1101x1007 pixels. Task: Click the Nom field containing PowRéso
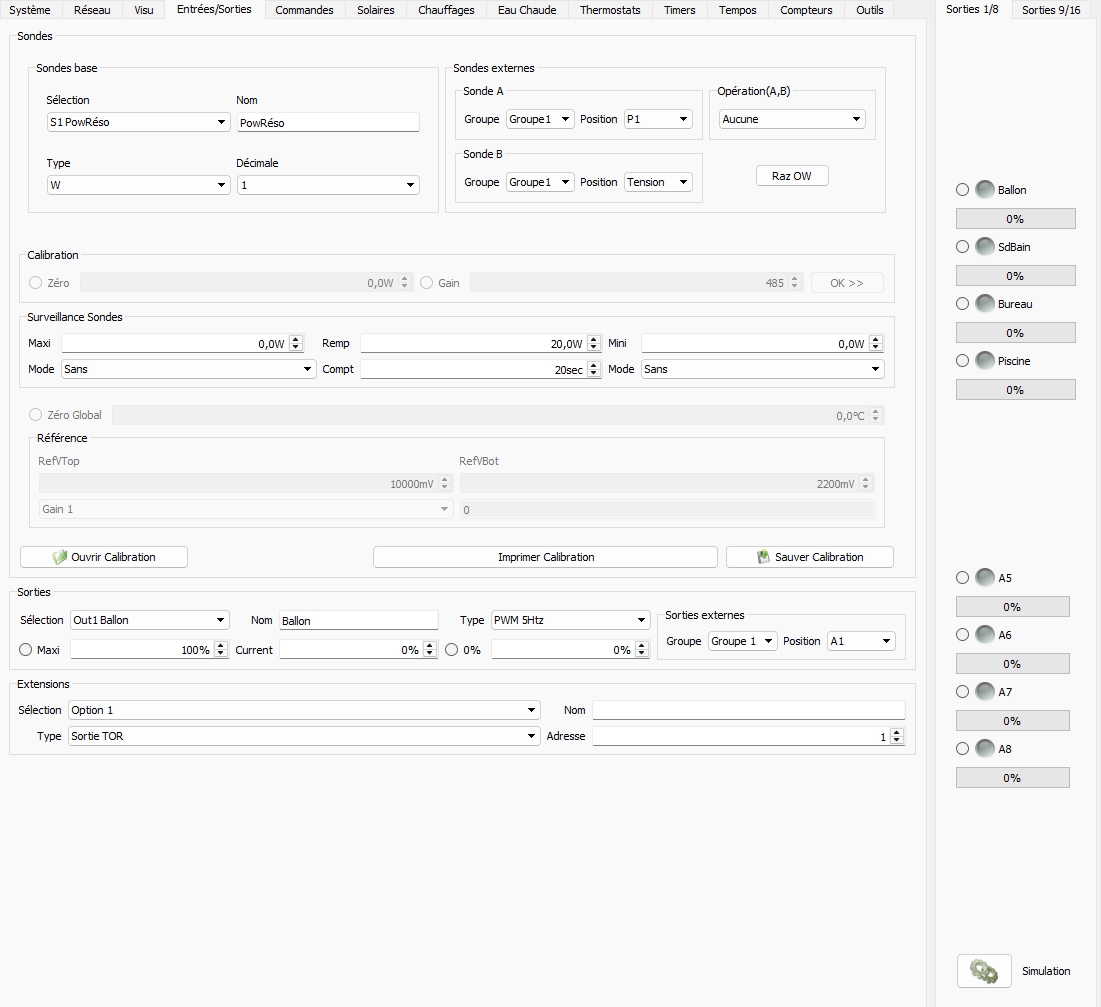(328, 123)
